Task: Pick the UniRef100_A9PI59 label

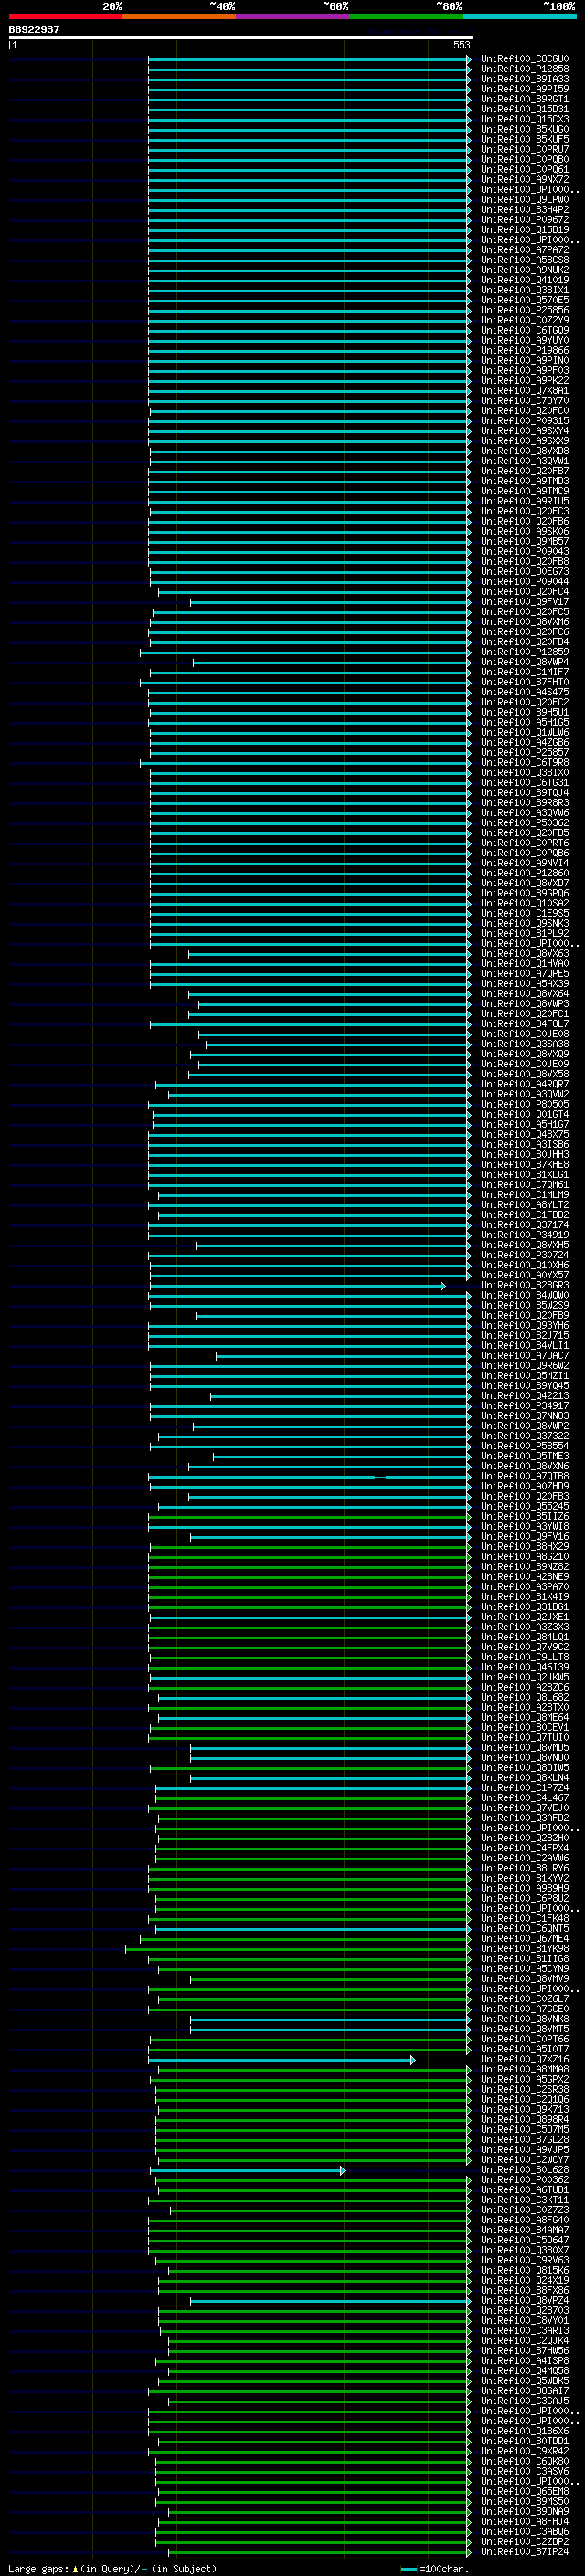Action: coord(524,89)
